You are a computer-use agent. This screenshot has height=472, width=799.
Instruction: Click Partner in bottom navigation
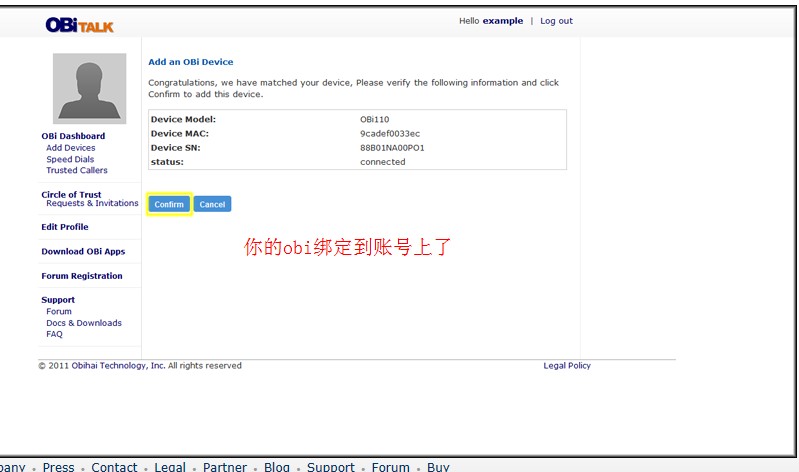(225, 467)
